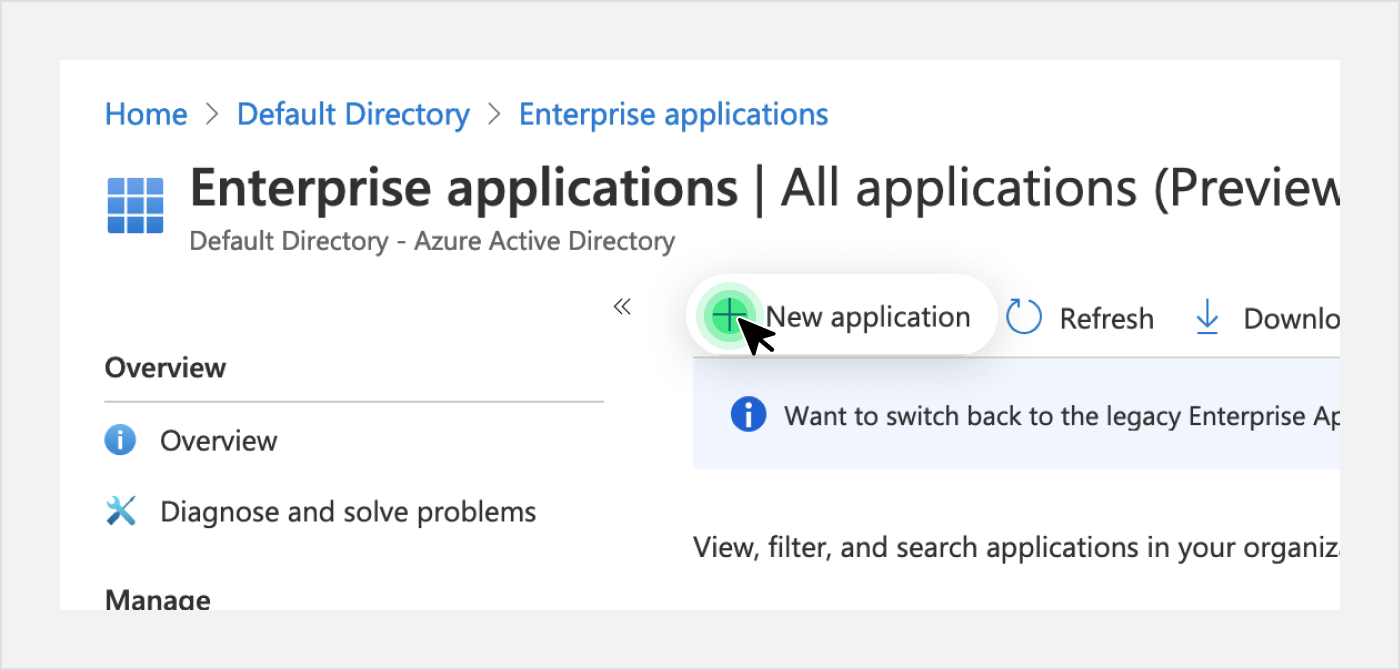Click the wrench and screwdriver Diagnose icon
The width and height of the screenshot is (1400, 670).
coord(120,511)
